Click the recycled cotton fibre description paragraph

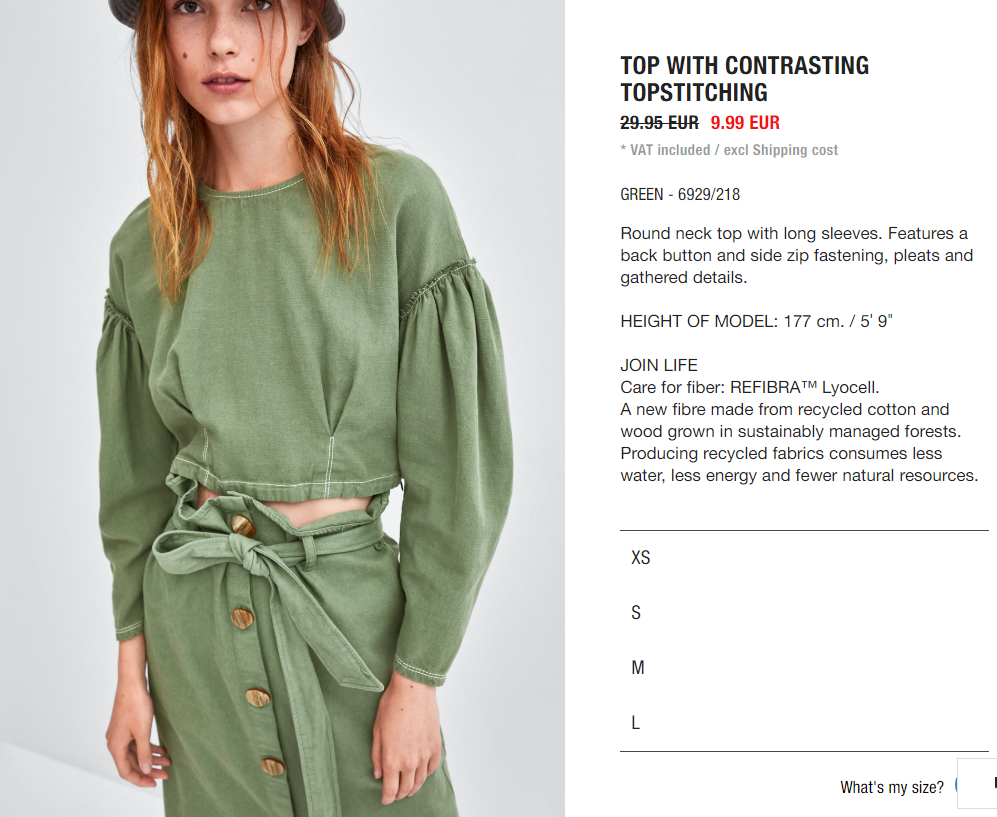[x=799, y=442]
